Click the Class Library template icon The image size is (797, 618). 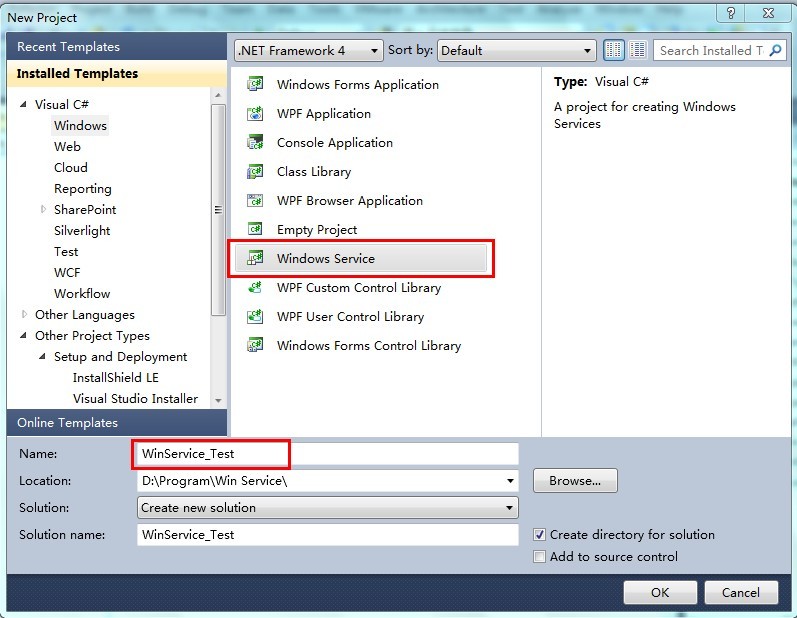tap(255, 171)
